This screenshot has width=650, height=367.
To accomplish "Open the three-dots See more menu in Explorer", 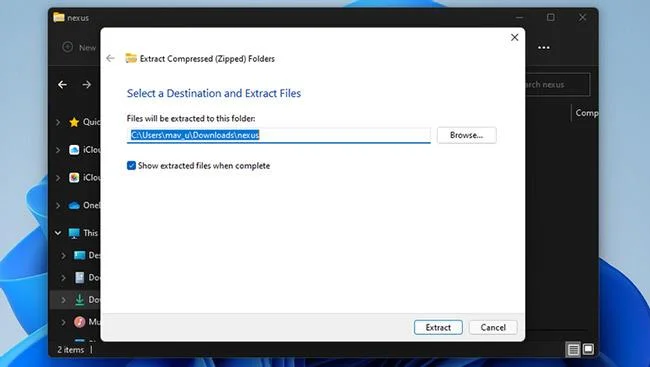I will tap(543, 48).
